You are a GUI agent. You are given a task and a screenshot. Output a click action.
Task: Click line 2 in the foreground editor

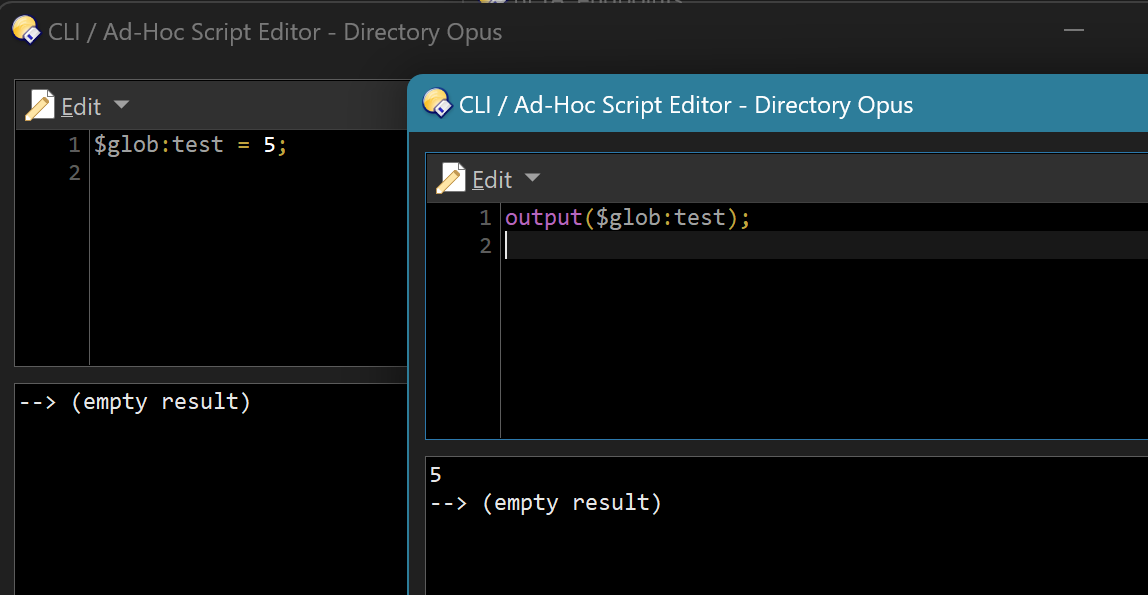click(x=800, y=245)
